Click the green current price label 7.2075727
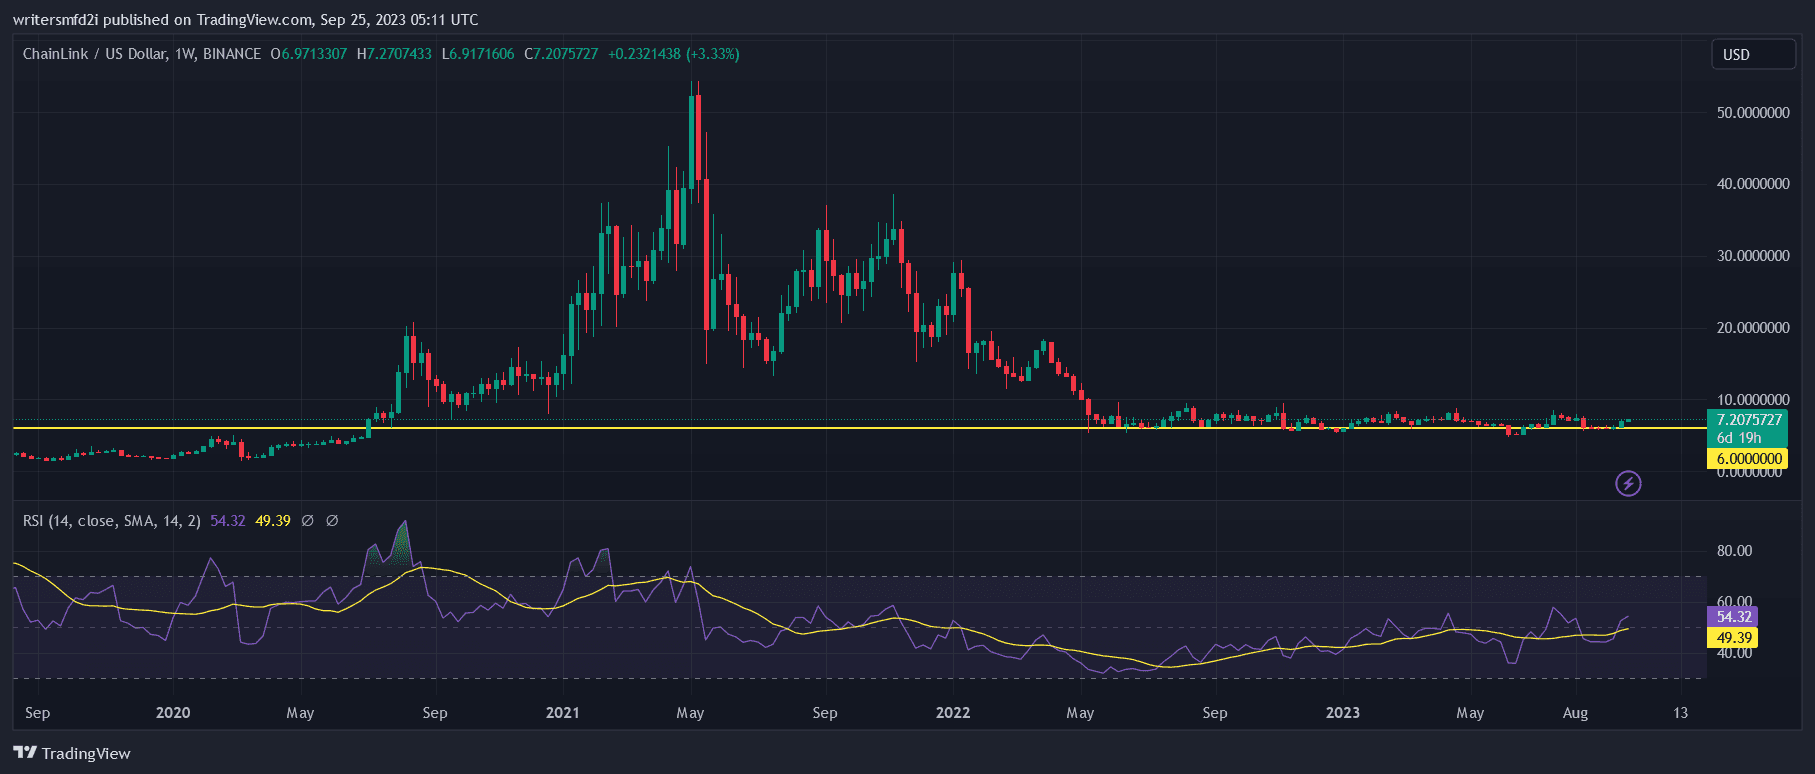The image size is (1815, 774). click(x=1749, y=420)
